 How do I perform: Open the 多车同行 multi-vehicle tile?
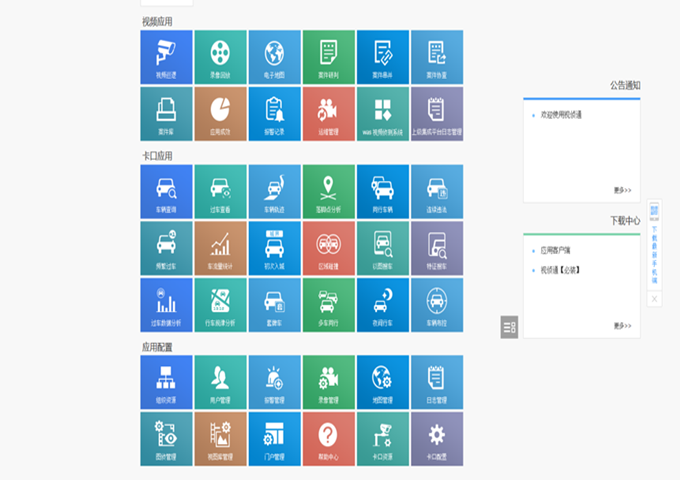coord(328,305)
